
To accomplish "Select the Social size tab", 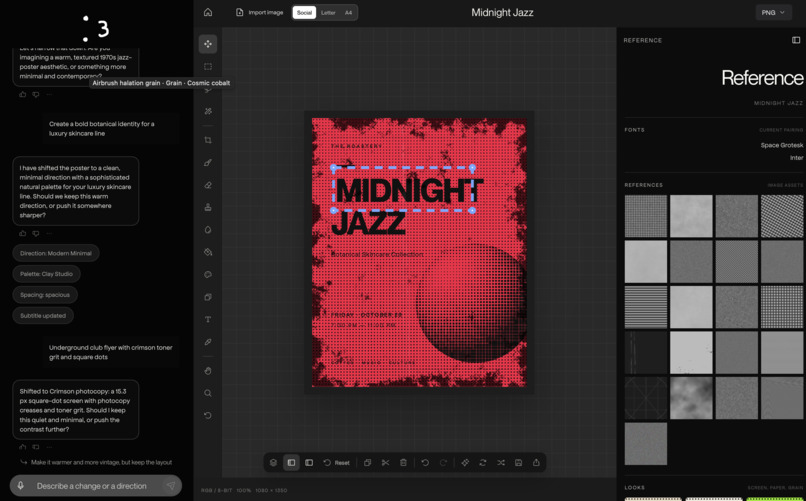I will click(304, 12).
